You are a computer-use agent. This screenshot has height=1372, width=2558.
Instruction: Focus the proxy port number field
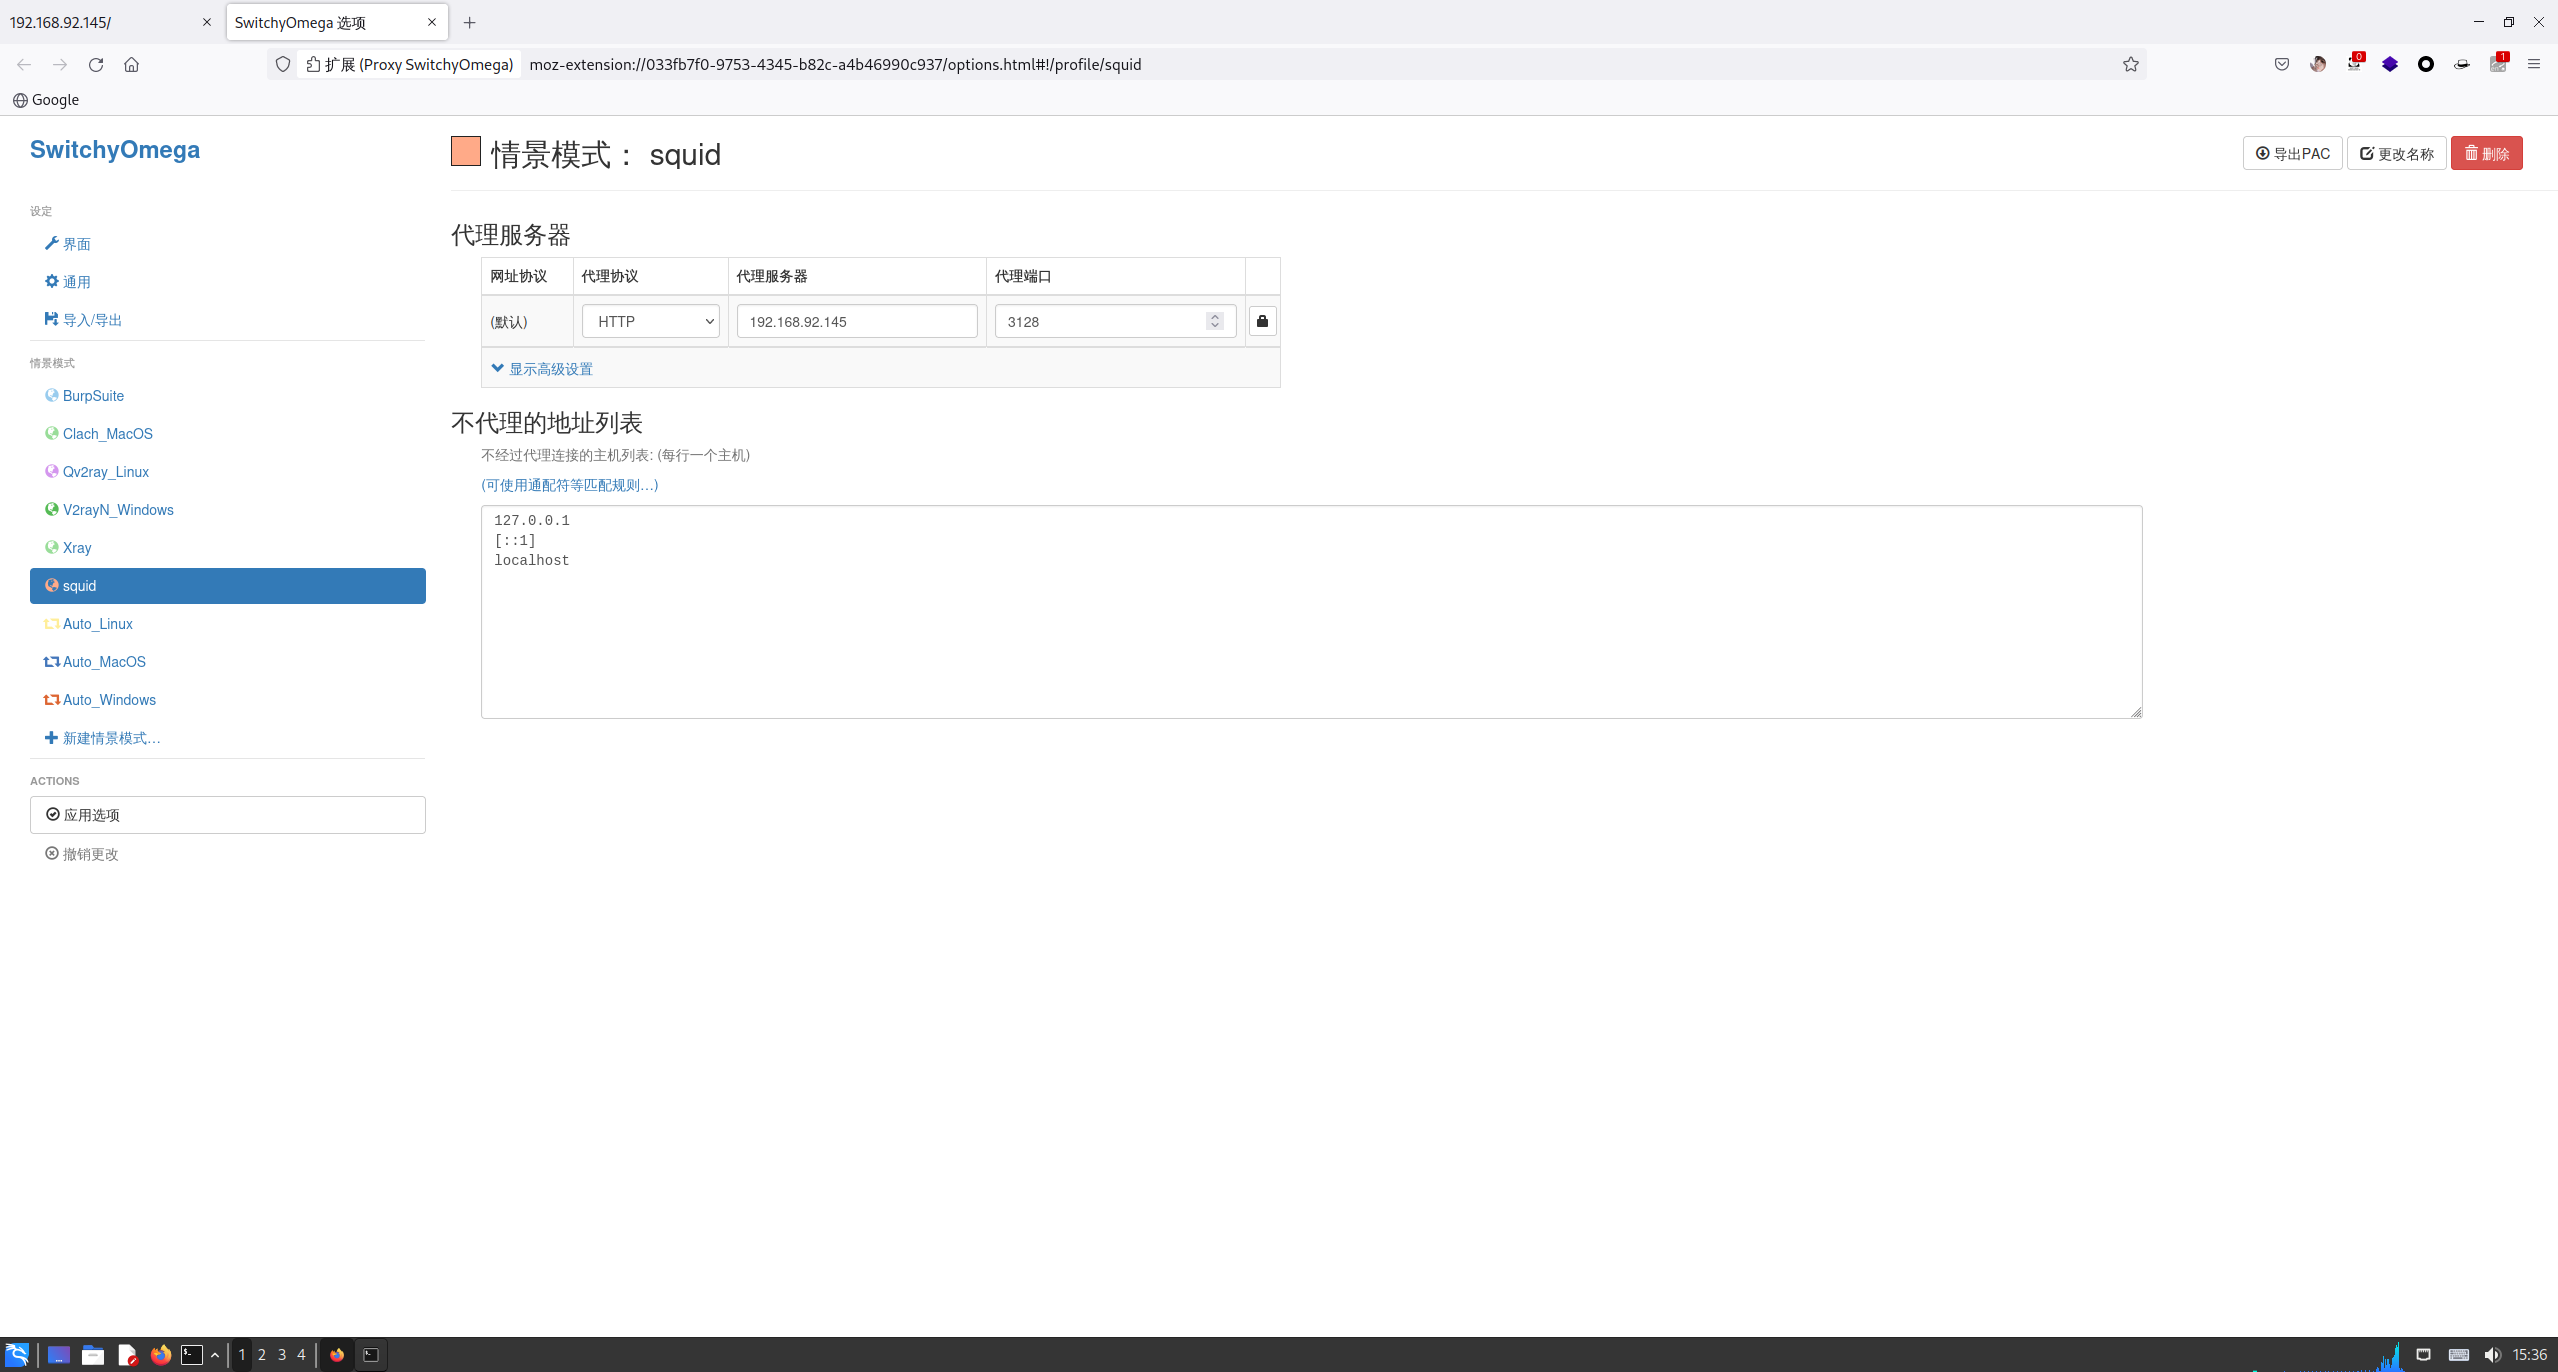(x=1115, y=321)
